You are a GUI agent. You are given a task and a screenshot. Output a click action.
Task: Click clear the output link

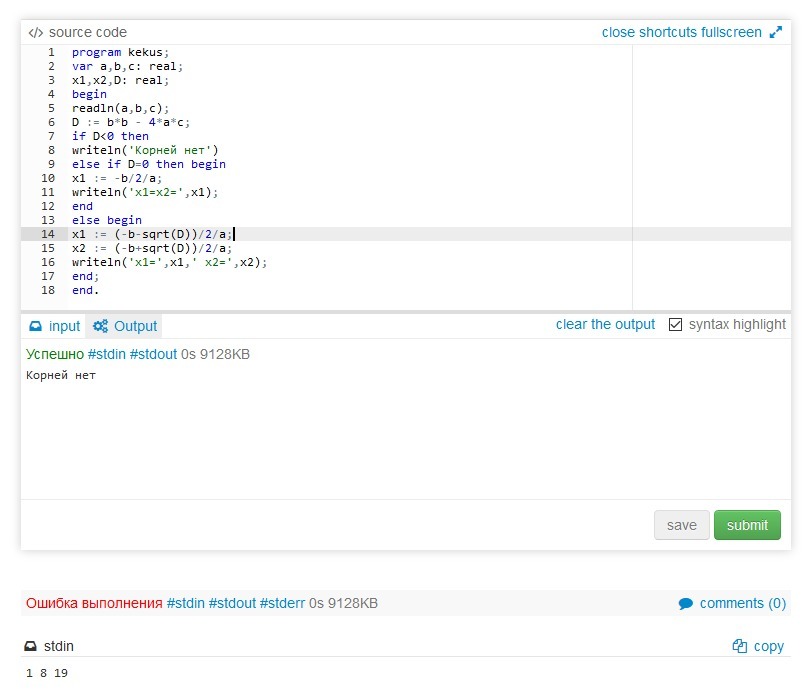pyautogui.click(x=605, y=324)
